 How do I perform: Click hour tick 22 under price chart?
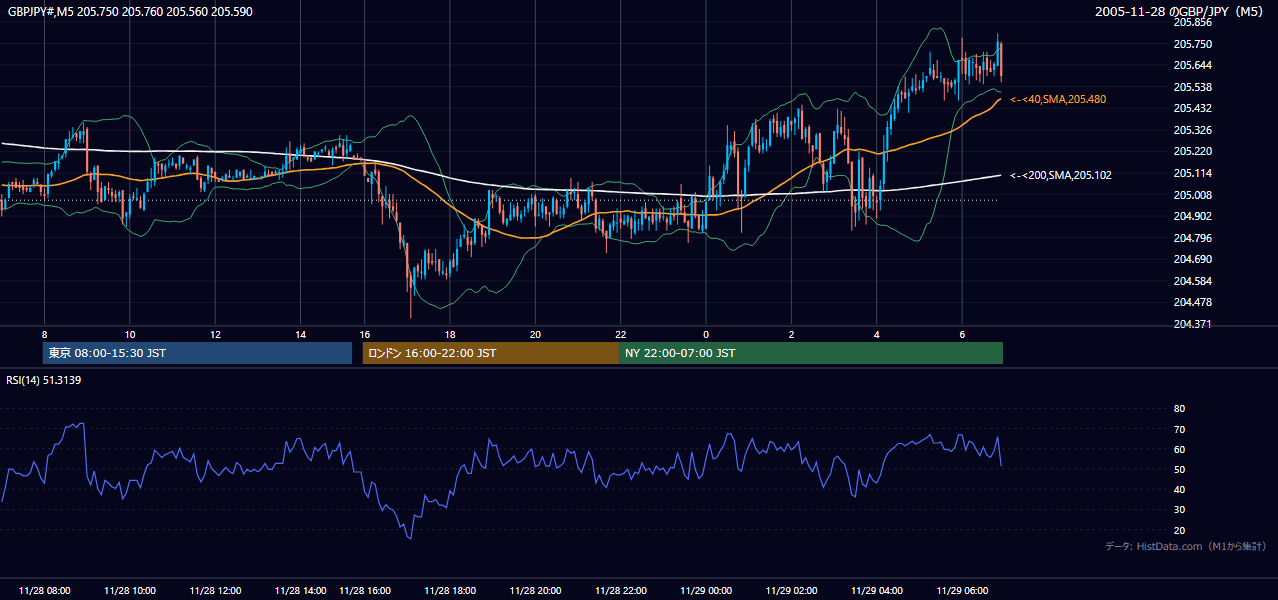pyautogui.click(x=621, y=334)
